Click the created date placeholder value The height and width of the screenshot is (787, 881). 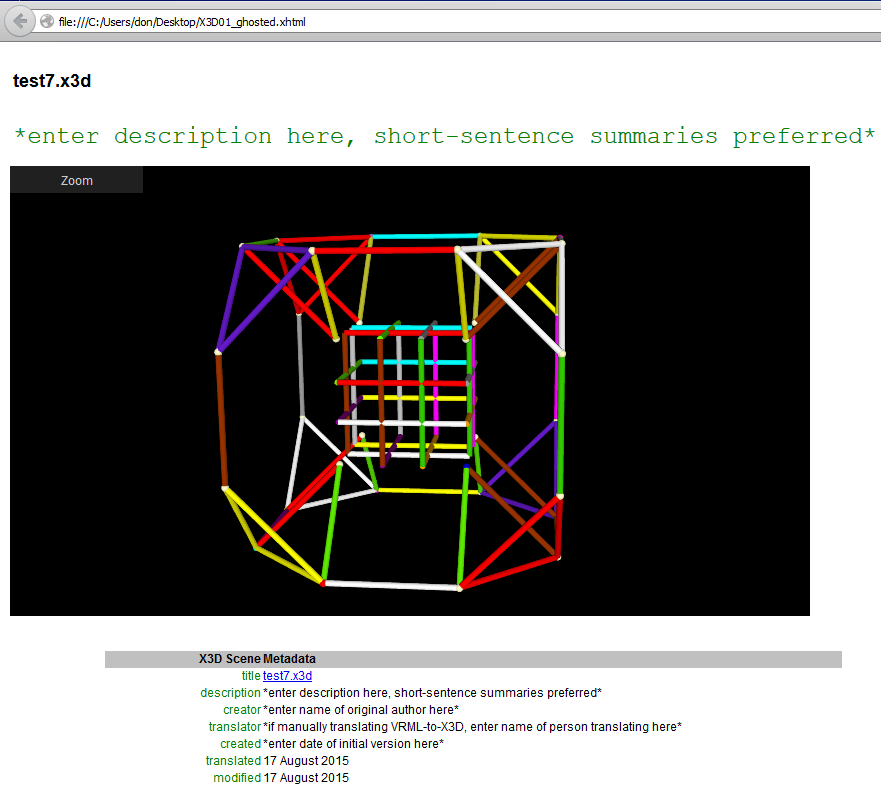click(353, 744)
